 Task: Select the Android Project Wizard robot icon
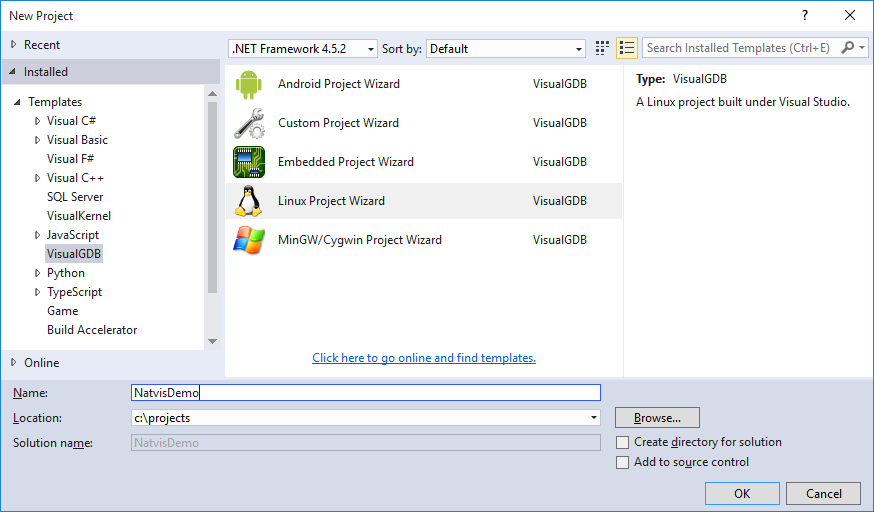249,84
